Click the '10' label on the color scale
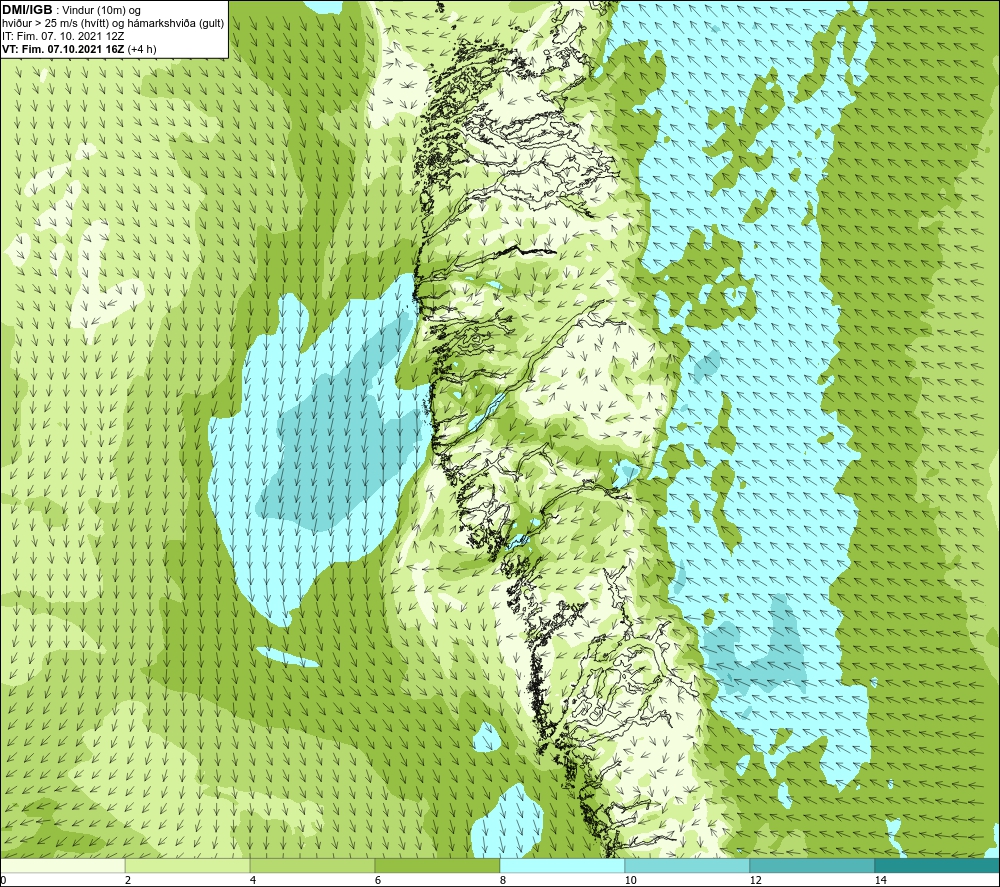The width and height of the screenshot is (1000, 887). (631, 880)
